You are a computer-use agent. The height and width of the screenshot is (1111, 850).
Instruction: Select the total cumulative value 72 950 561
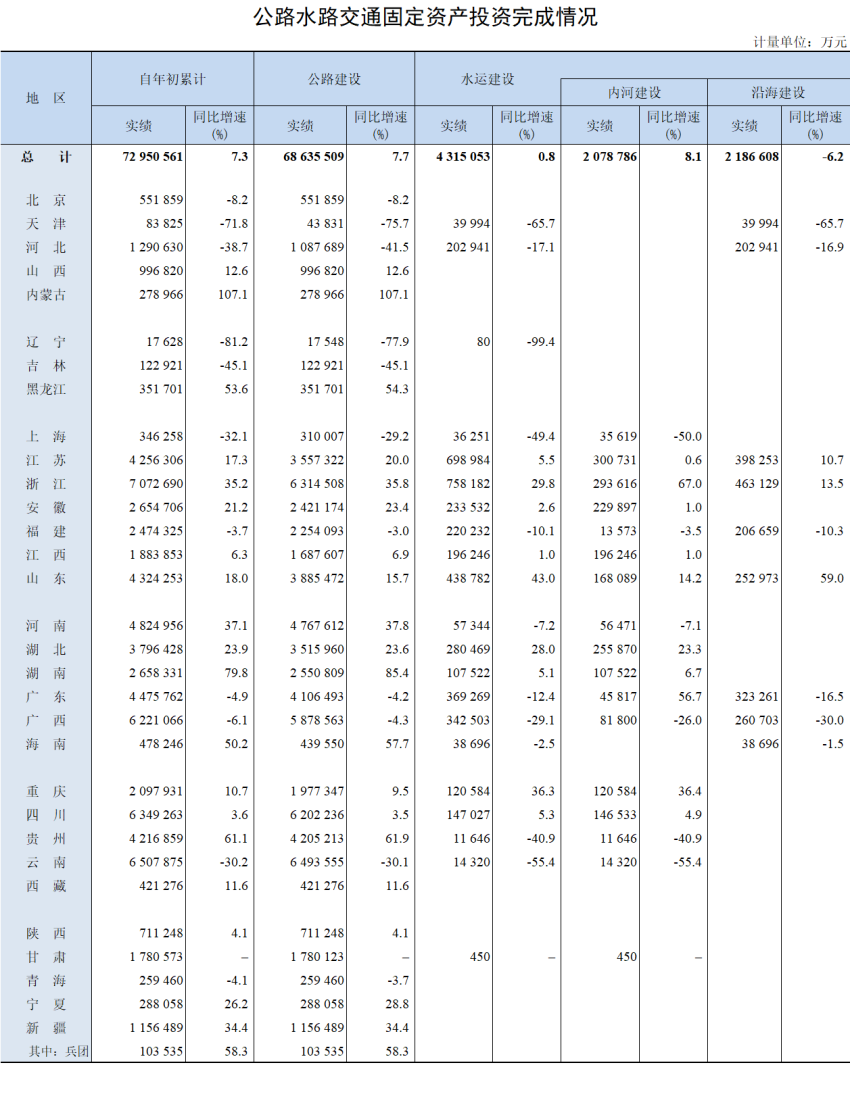click(x=153, y=157)
